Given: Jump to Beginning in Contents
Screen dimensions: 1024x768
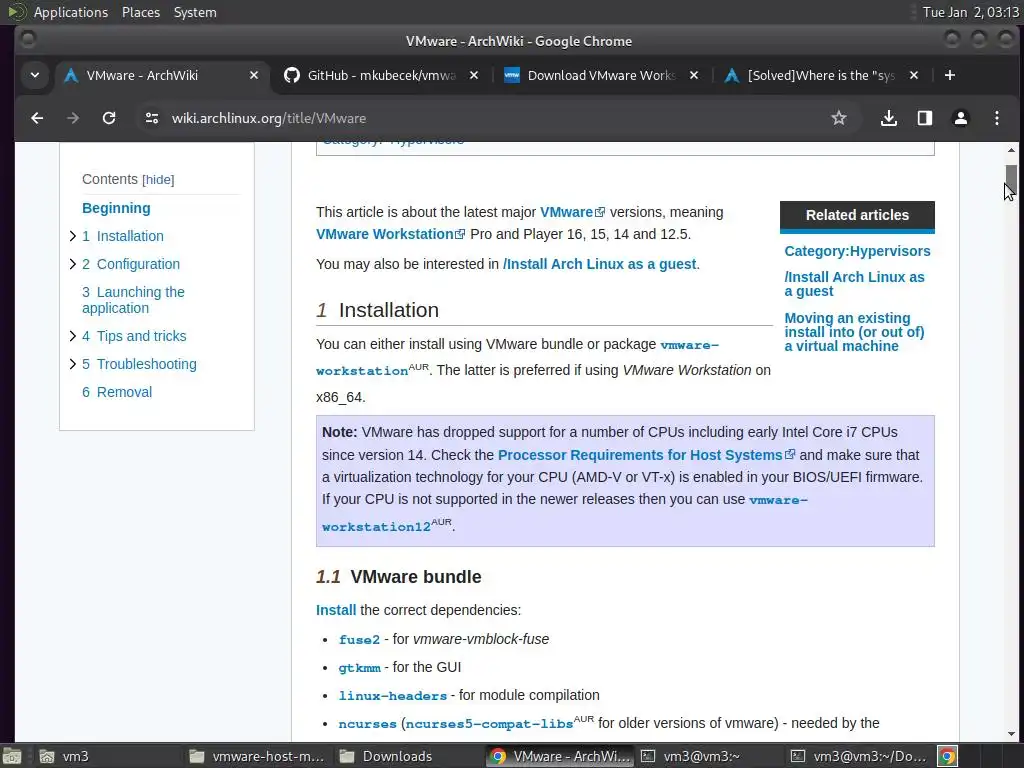Looking at the screenshot, I should (x=116, y=208).
